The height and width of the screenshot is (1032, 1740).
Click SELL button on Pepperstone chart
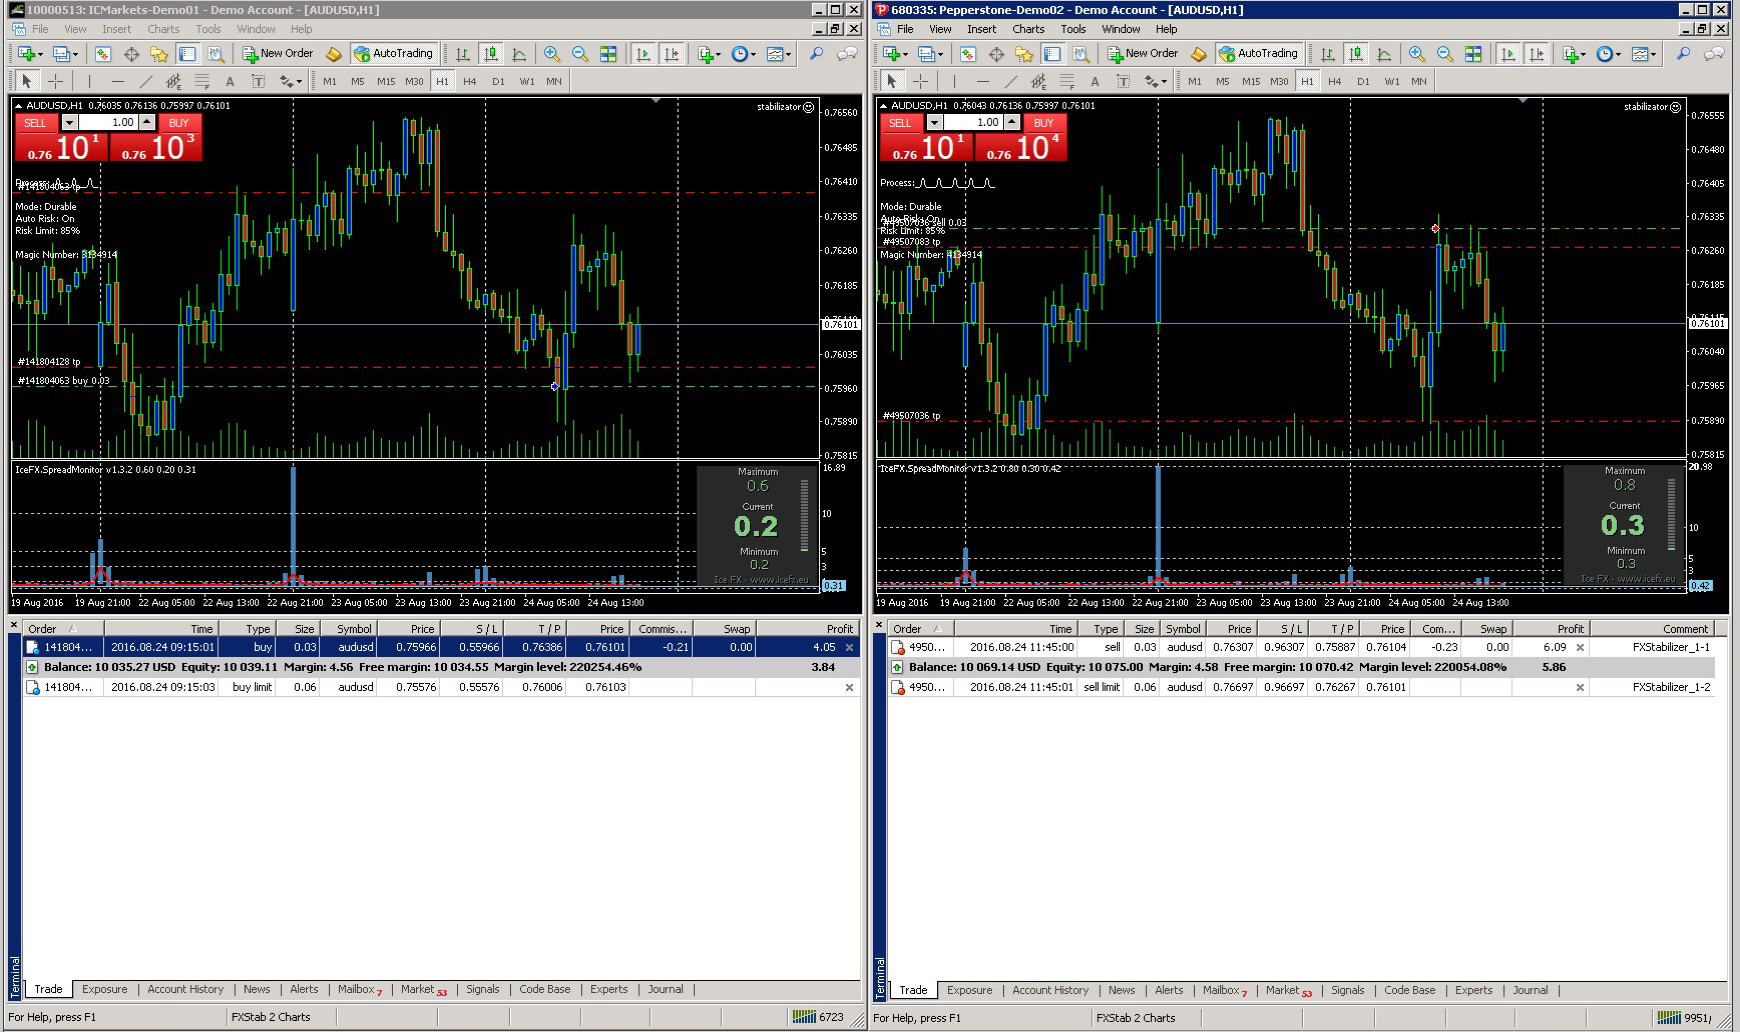pyautogui.click(x=900, y=123)
